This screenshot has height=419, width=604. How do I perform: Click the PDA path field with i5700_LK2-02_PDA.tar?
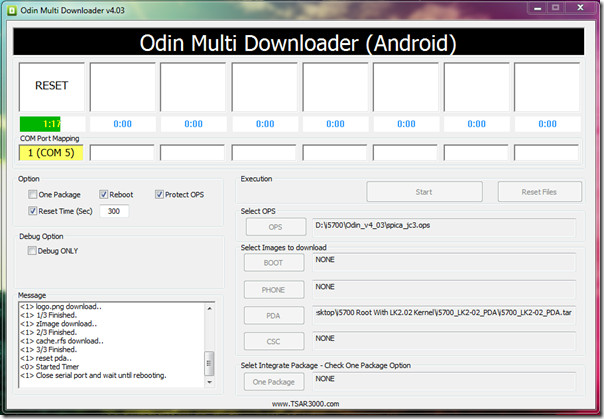coord(444,315)
